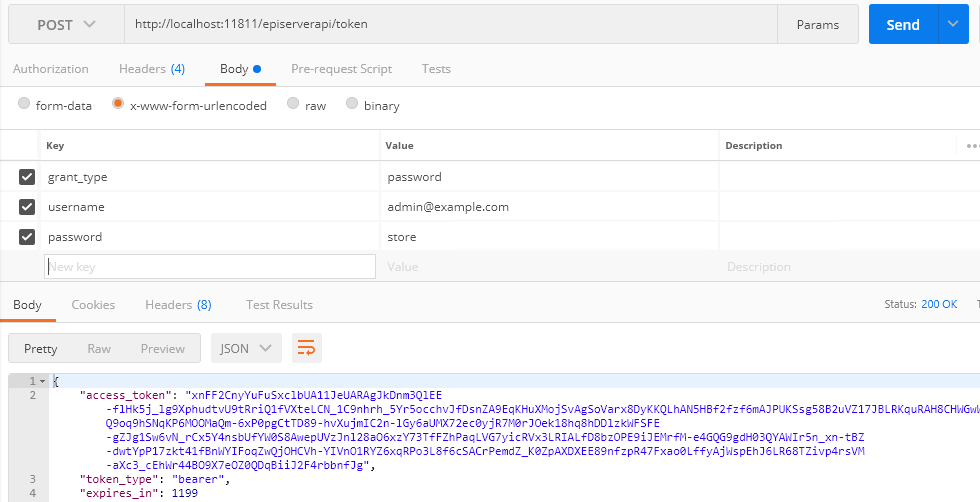Screen dimensions: 980x502
Task: Click the 200 OK status text
Action: coord(939,304)
